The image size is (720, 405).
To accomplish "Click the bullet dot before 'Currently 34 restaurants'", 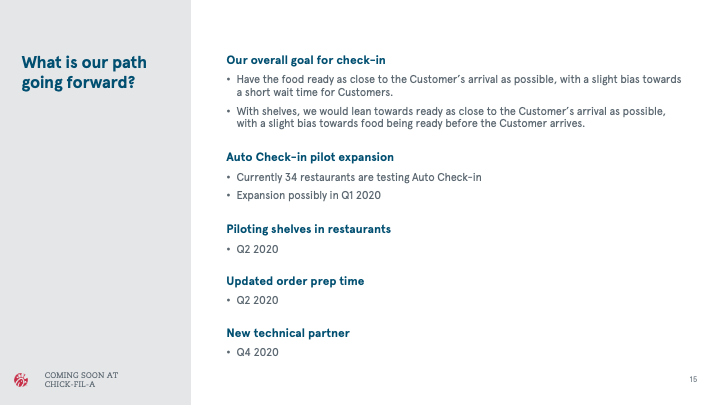I will click(229, 177).
